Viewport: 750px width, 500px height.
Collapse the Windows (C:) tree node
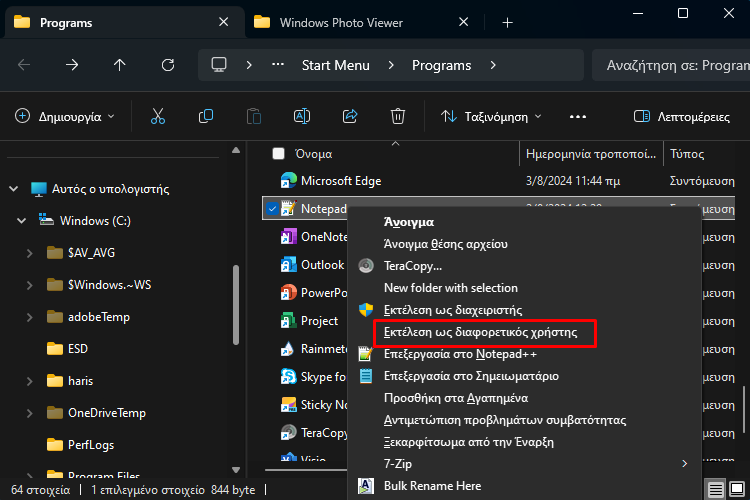pos(22,221)
